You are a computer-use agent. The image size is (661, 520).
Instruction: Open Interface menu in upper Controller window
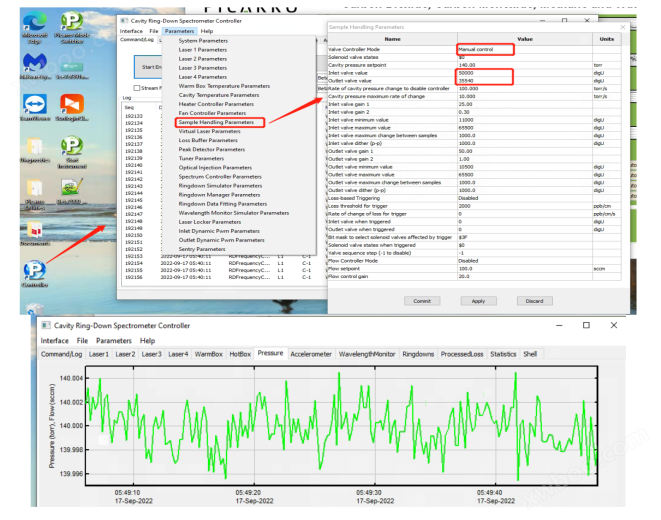point(131,31)
